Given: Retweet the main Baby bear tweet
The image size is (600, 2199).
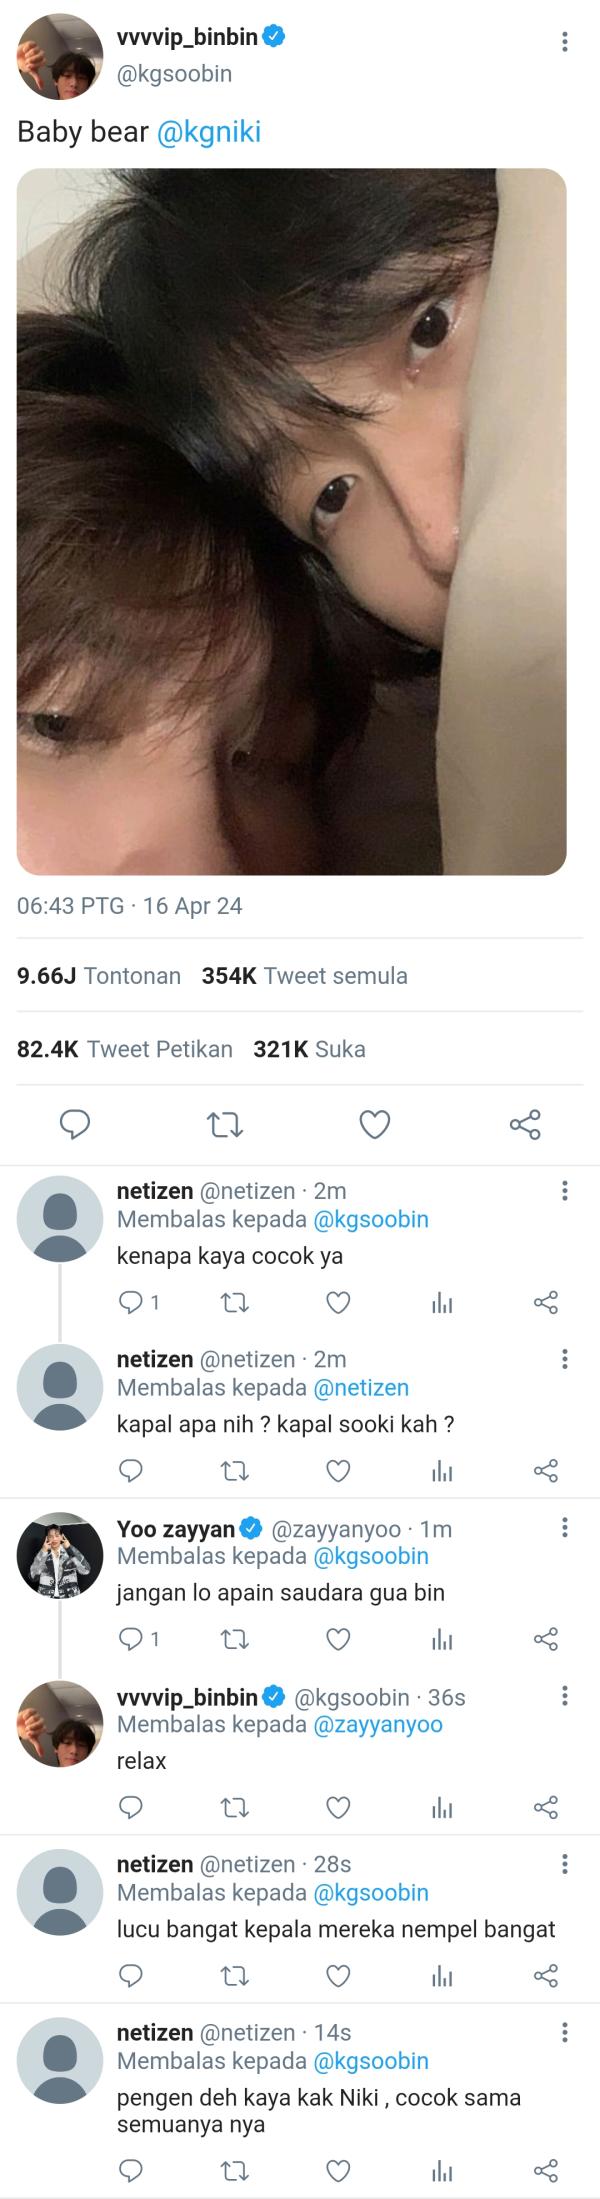Looking at the screenshot, I should pyautogui.click(x=224, y=1125).
